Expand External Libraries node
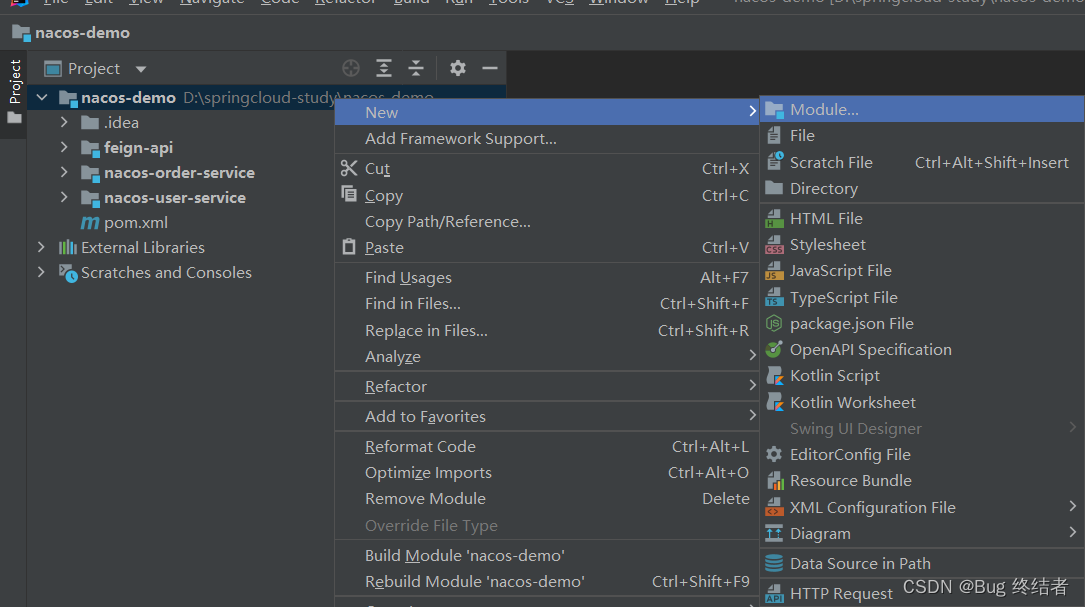This screenshot has height=607, width=1085. coord(41,246)
